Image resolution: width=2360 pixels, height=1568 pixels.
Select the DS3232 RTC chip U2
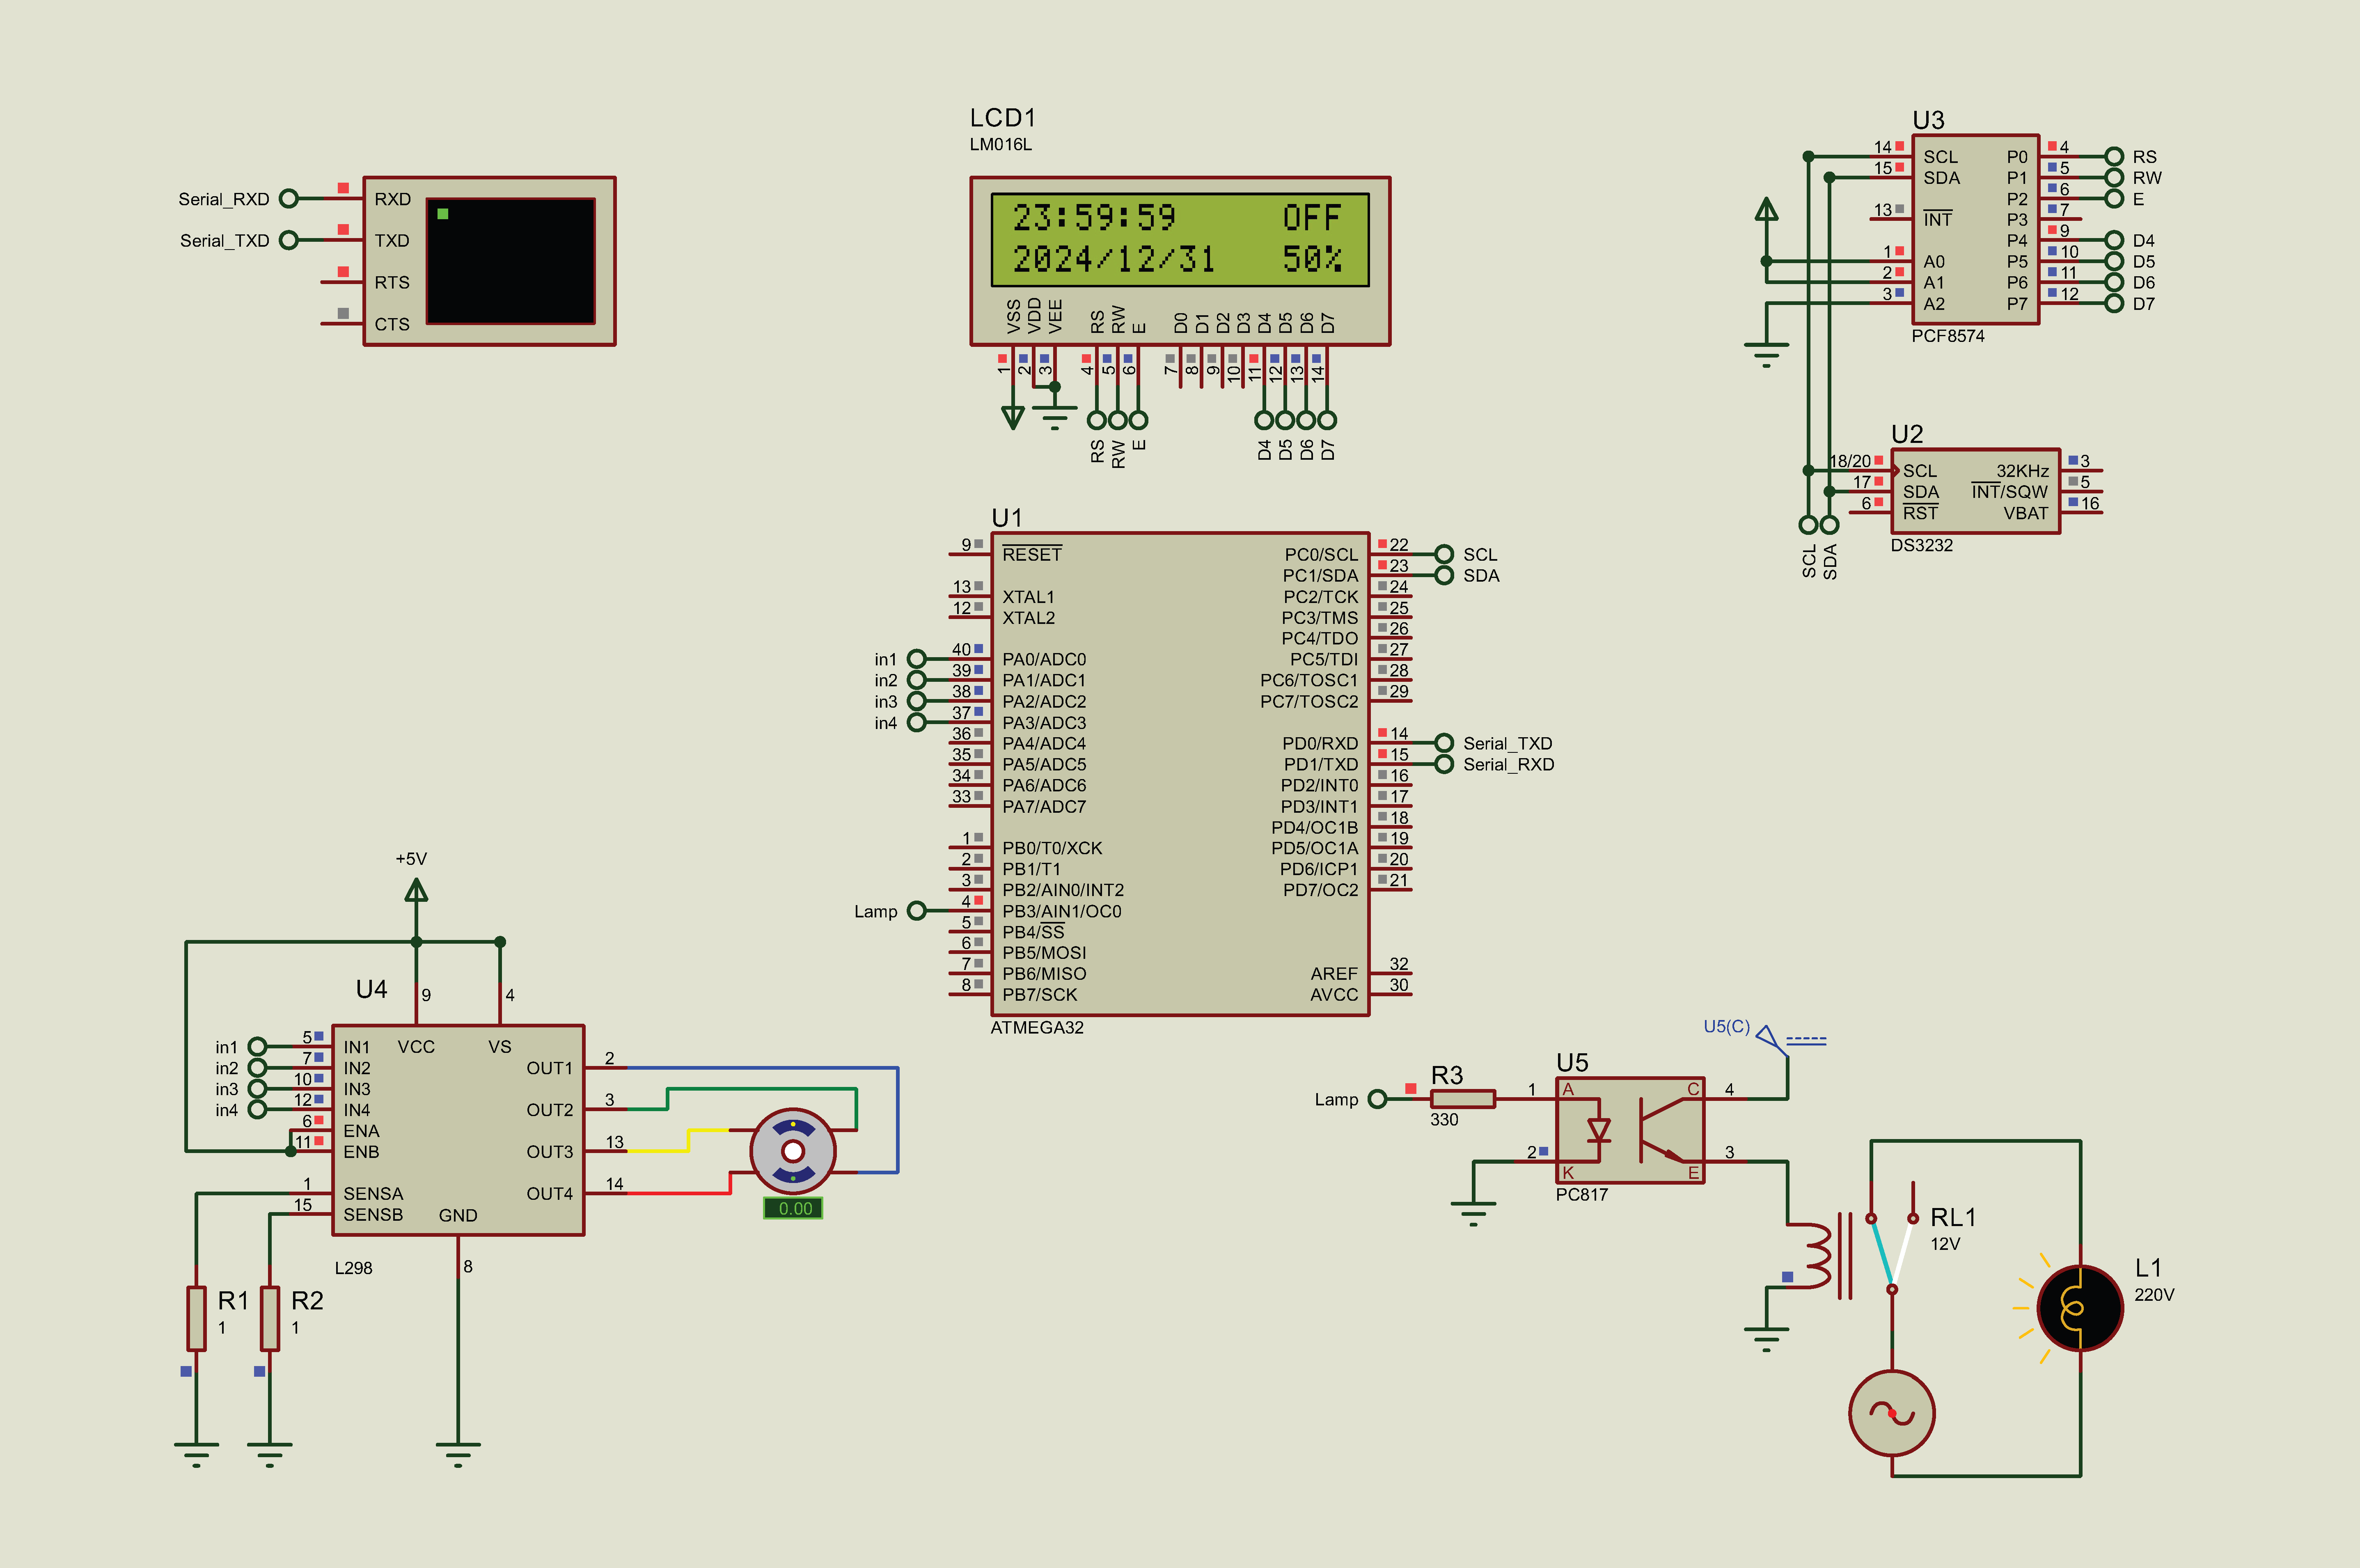[1975, 491]
